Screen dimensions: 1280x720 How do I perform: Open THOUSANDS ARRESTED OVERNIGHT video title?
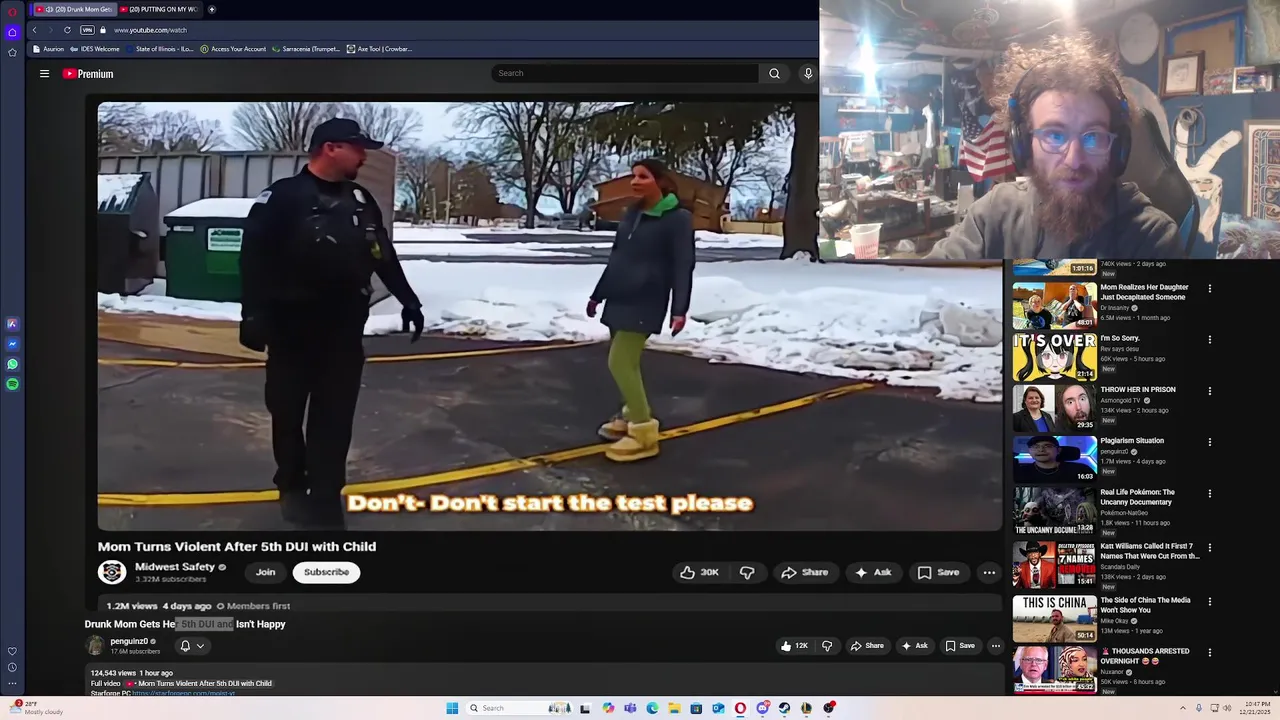pyautogui.click(x=1145, y=656)
